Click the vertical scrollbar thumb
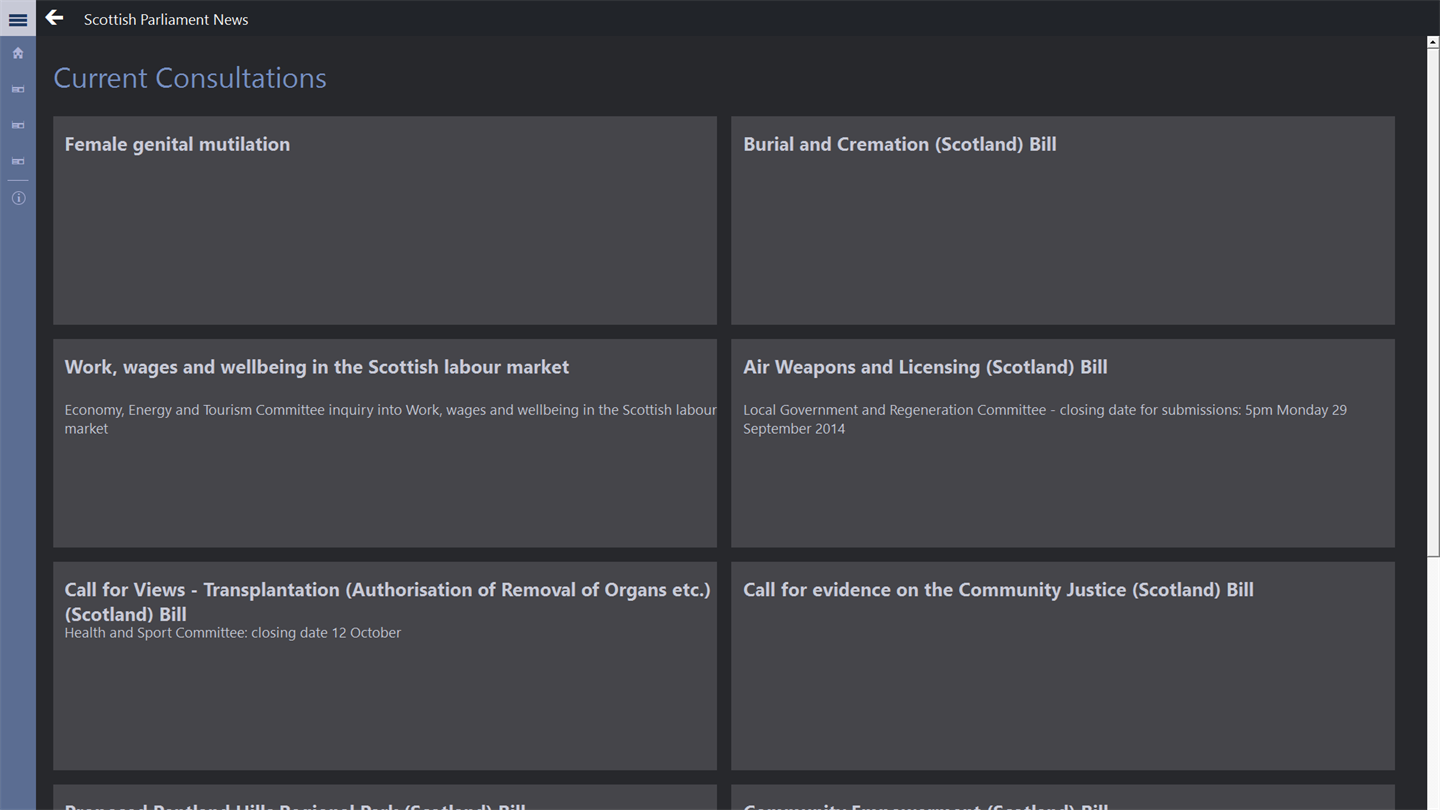This screenshot has width=1440, height=810. click(x=1432, y=300)
